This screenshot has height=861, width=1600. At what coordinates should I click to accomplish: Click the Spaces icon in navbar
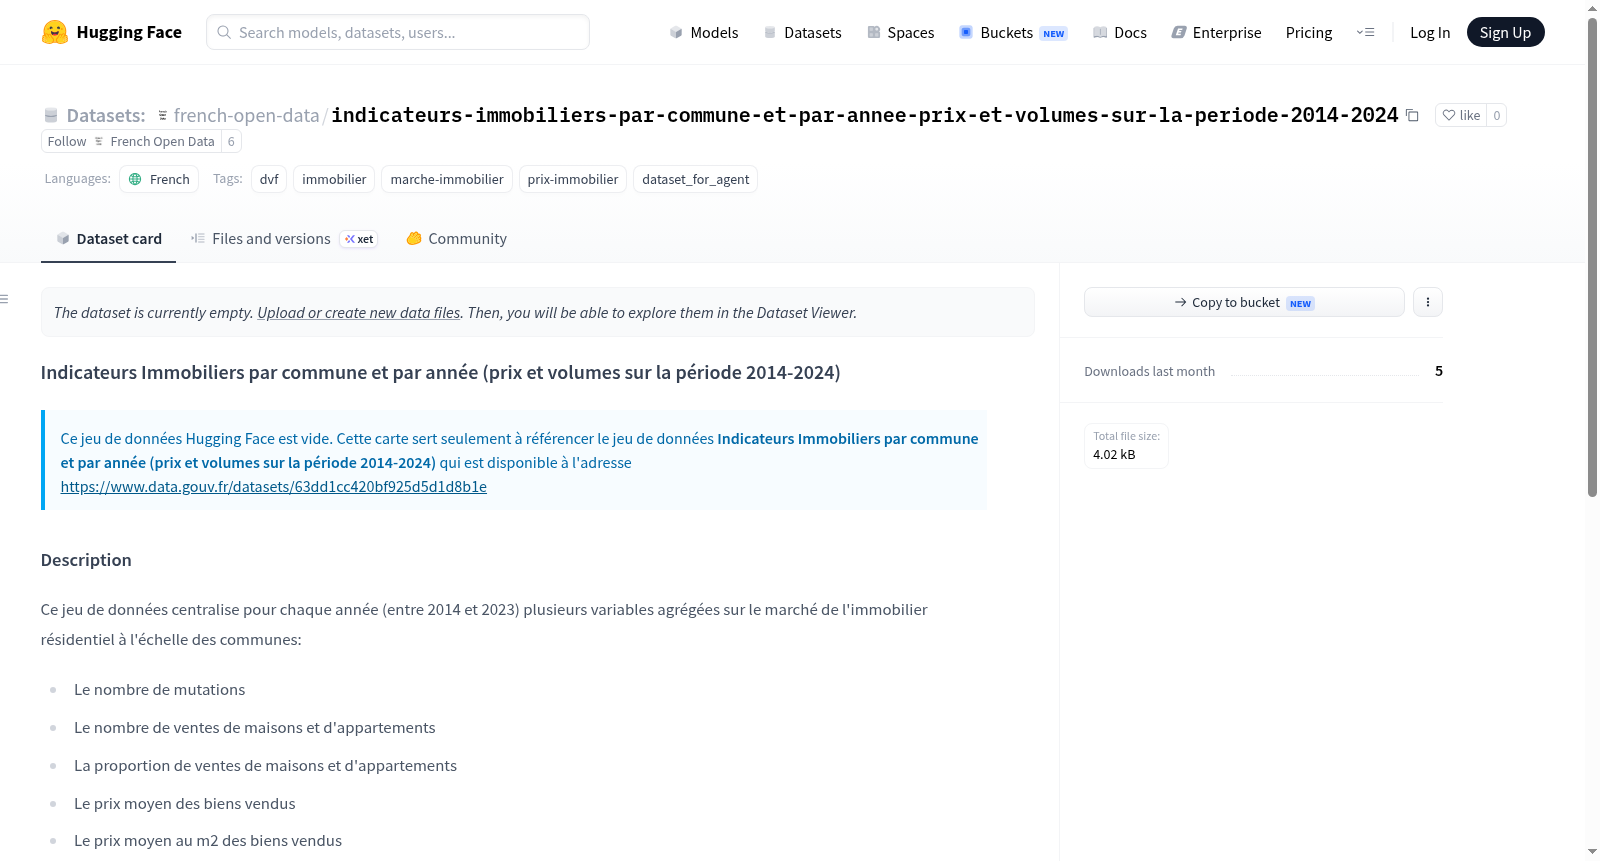(874, 32)
